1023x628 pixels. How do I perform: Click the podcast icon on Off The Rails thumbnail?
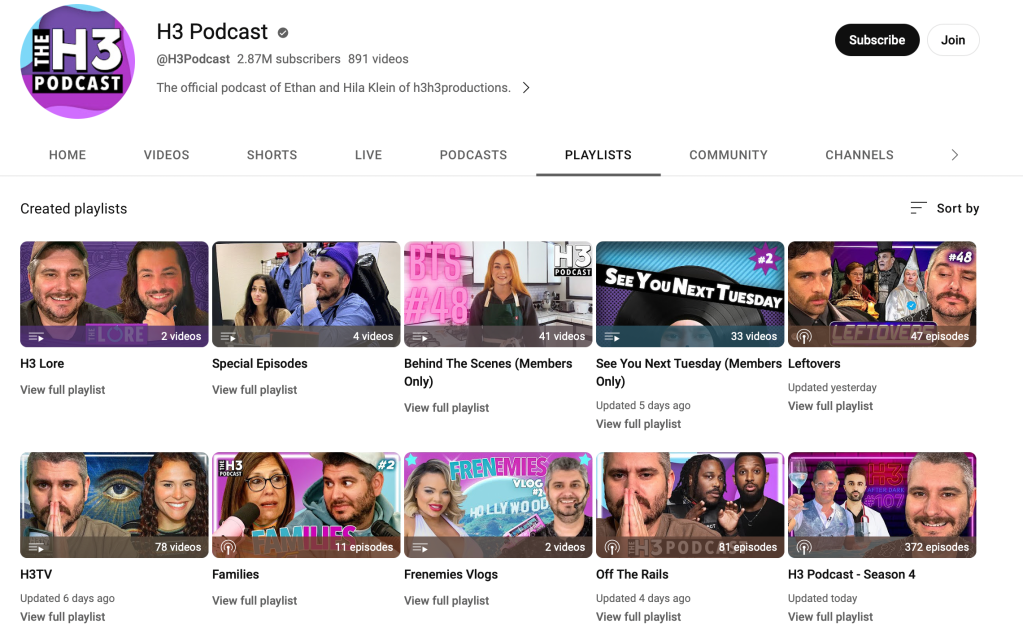click(x=611, y=547)
